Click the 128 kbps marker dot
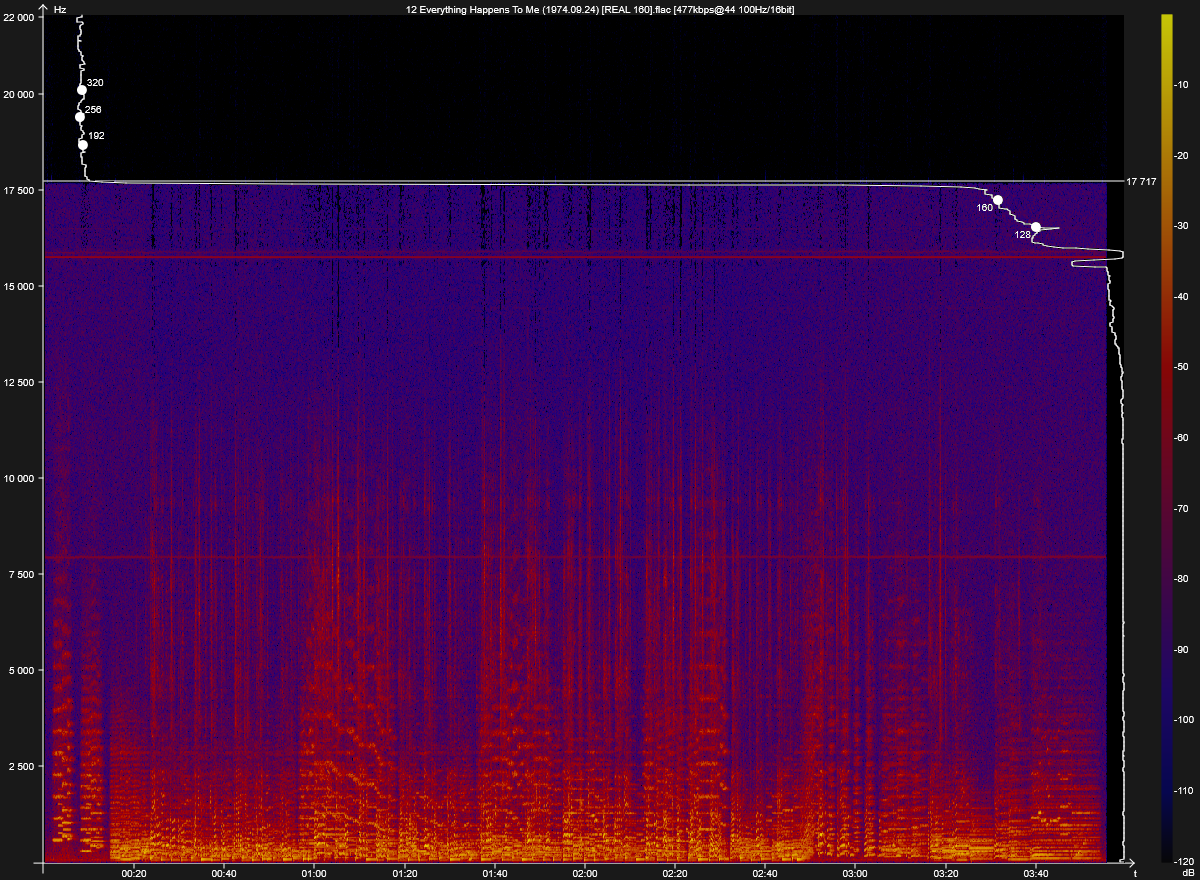This screenshot has height=880, width=1200. pyautogui.click(x=1036, y=227)
